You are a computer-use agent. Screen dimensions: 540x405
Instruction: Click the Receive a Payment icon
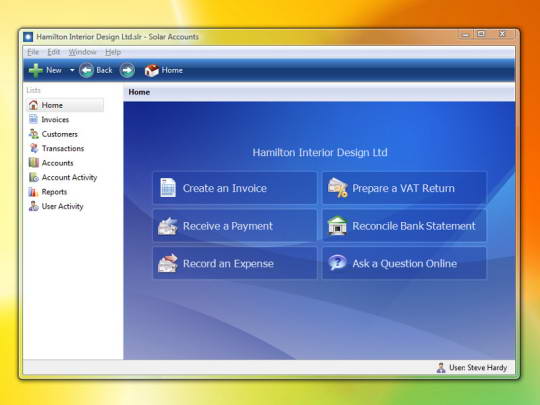click(168, 226)
